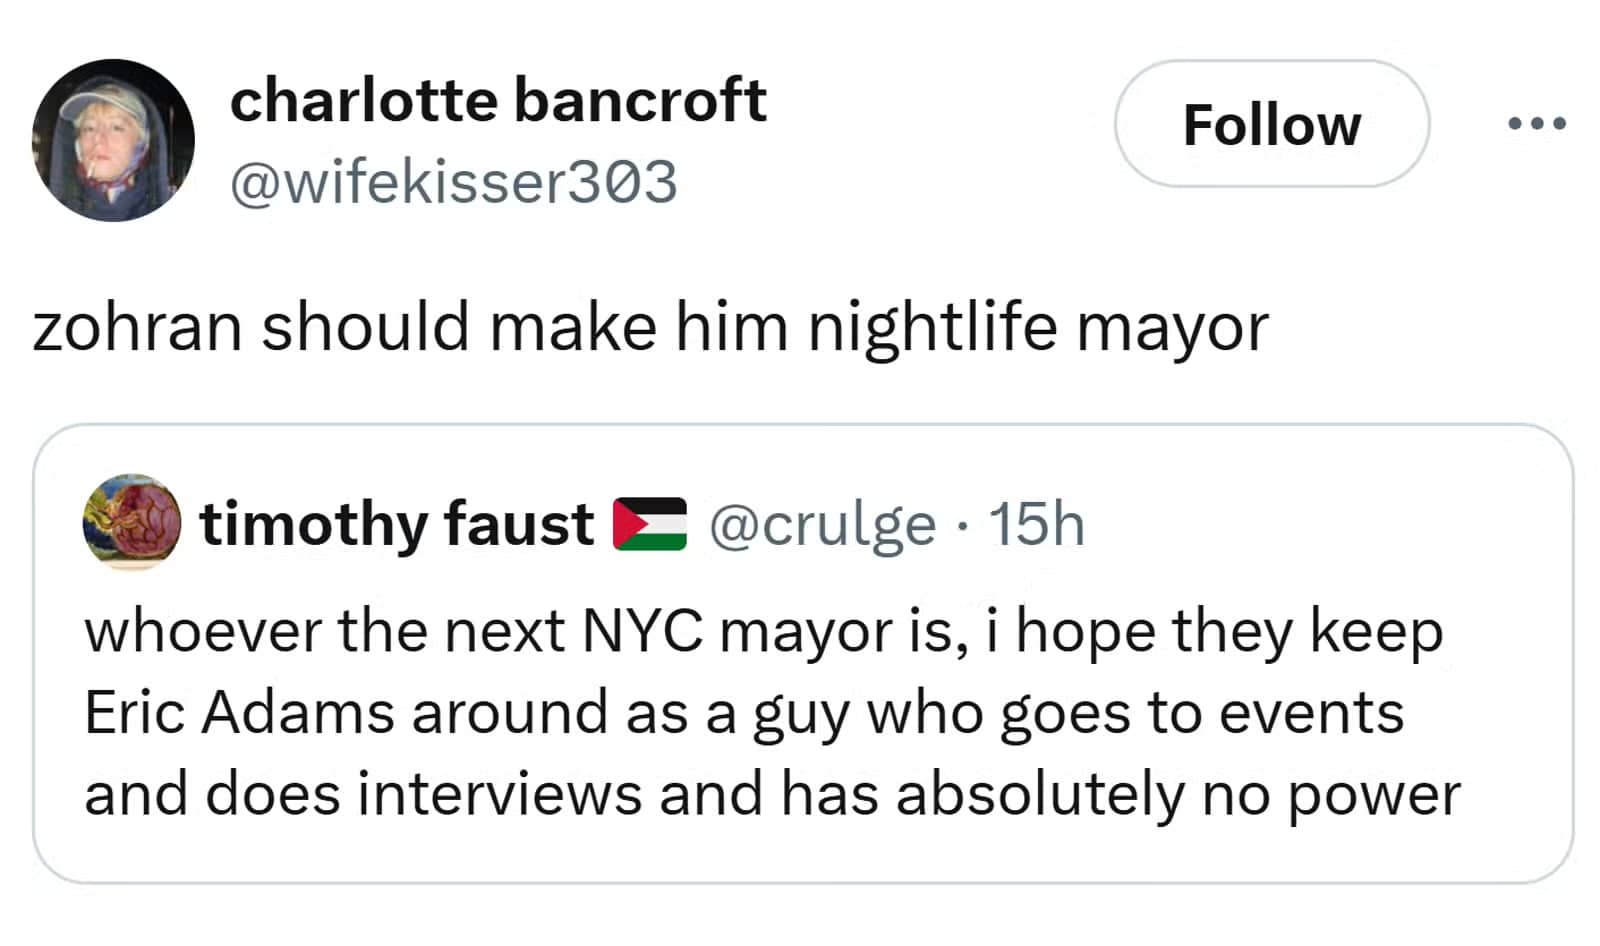Click the Follow button

click(x=1271, y=124)
